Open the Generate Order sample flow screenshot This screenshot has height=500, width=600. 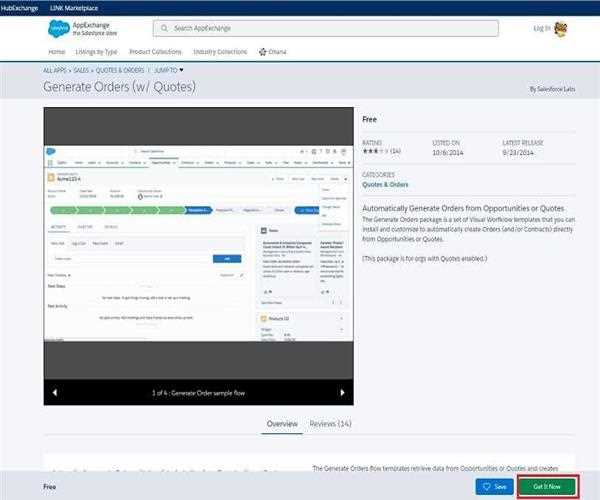[199, 243]
